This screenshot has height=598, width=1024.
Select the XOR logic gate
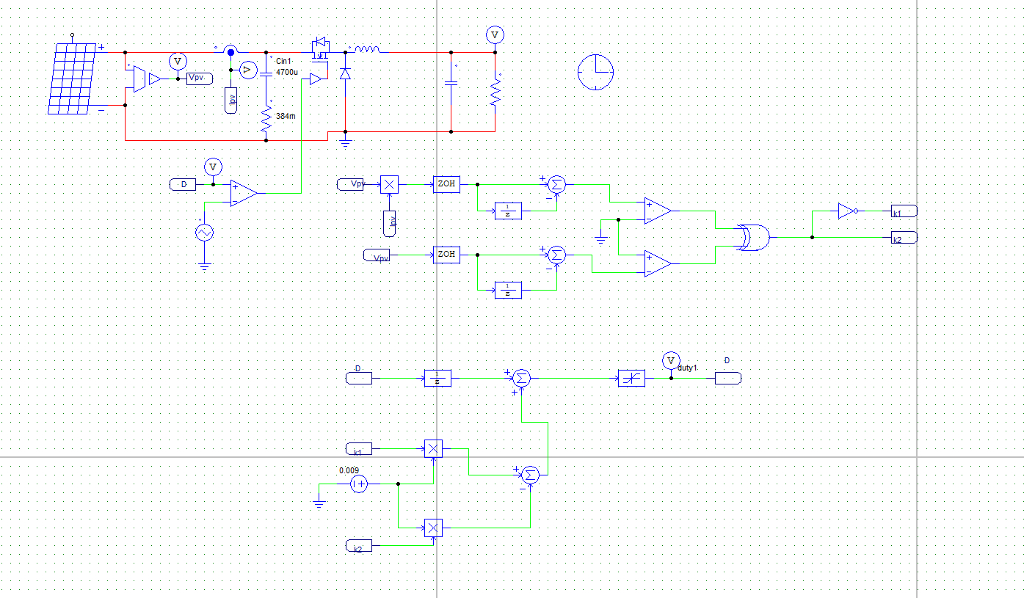(753, 238)
